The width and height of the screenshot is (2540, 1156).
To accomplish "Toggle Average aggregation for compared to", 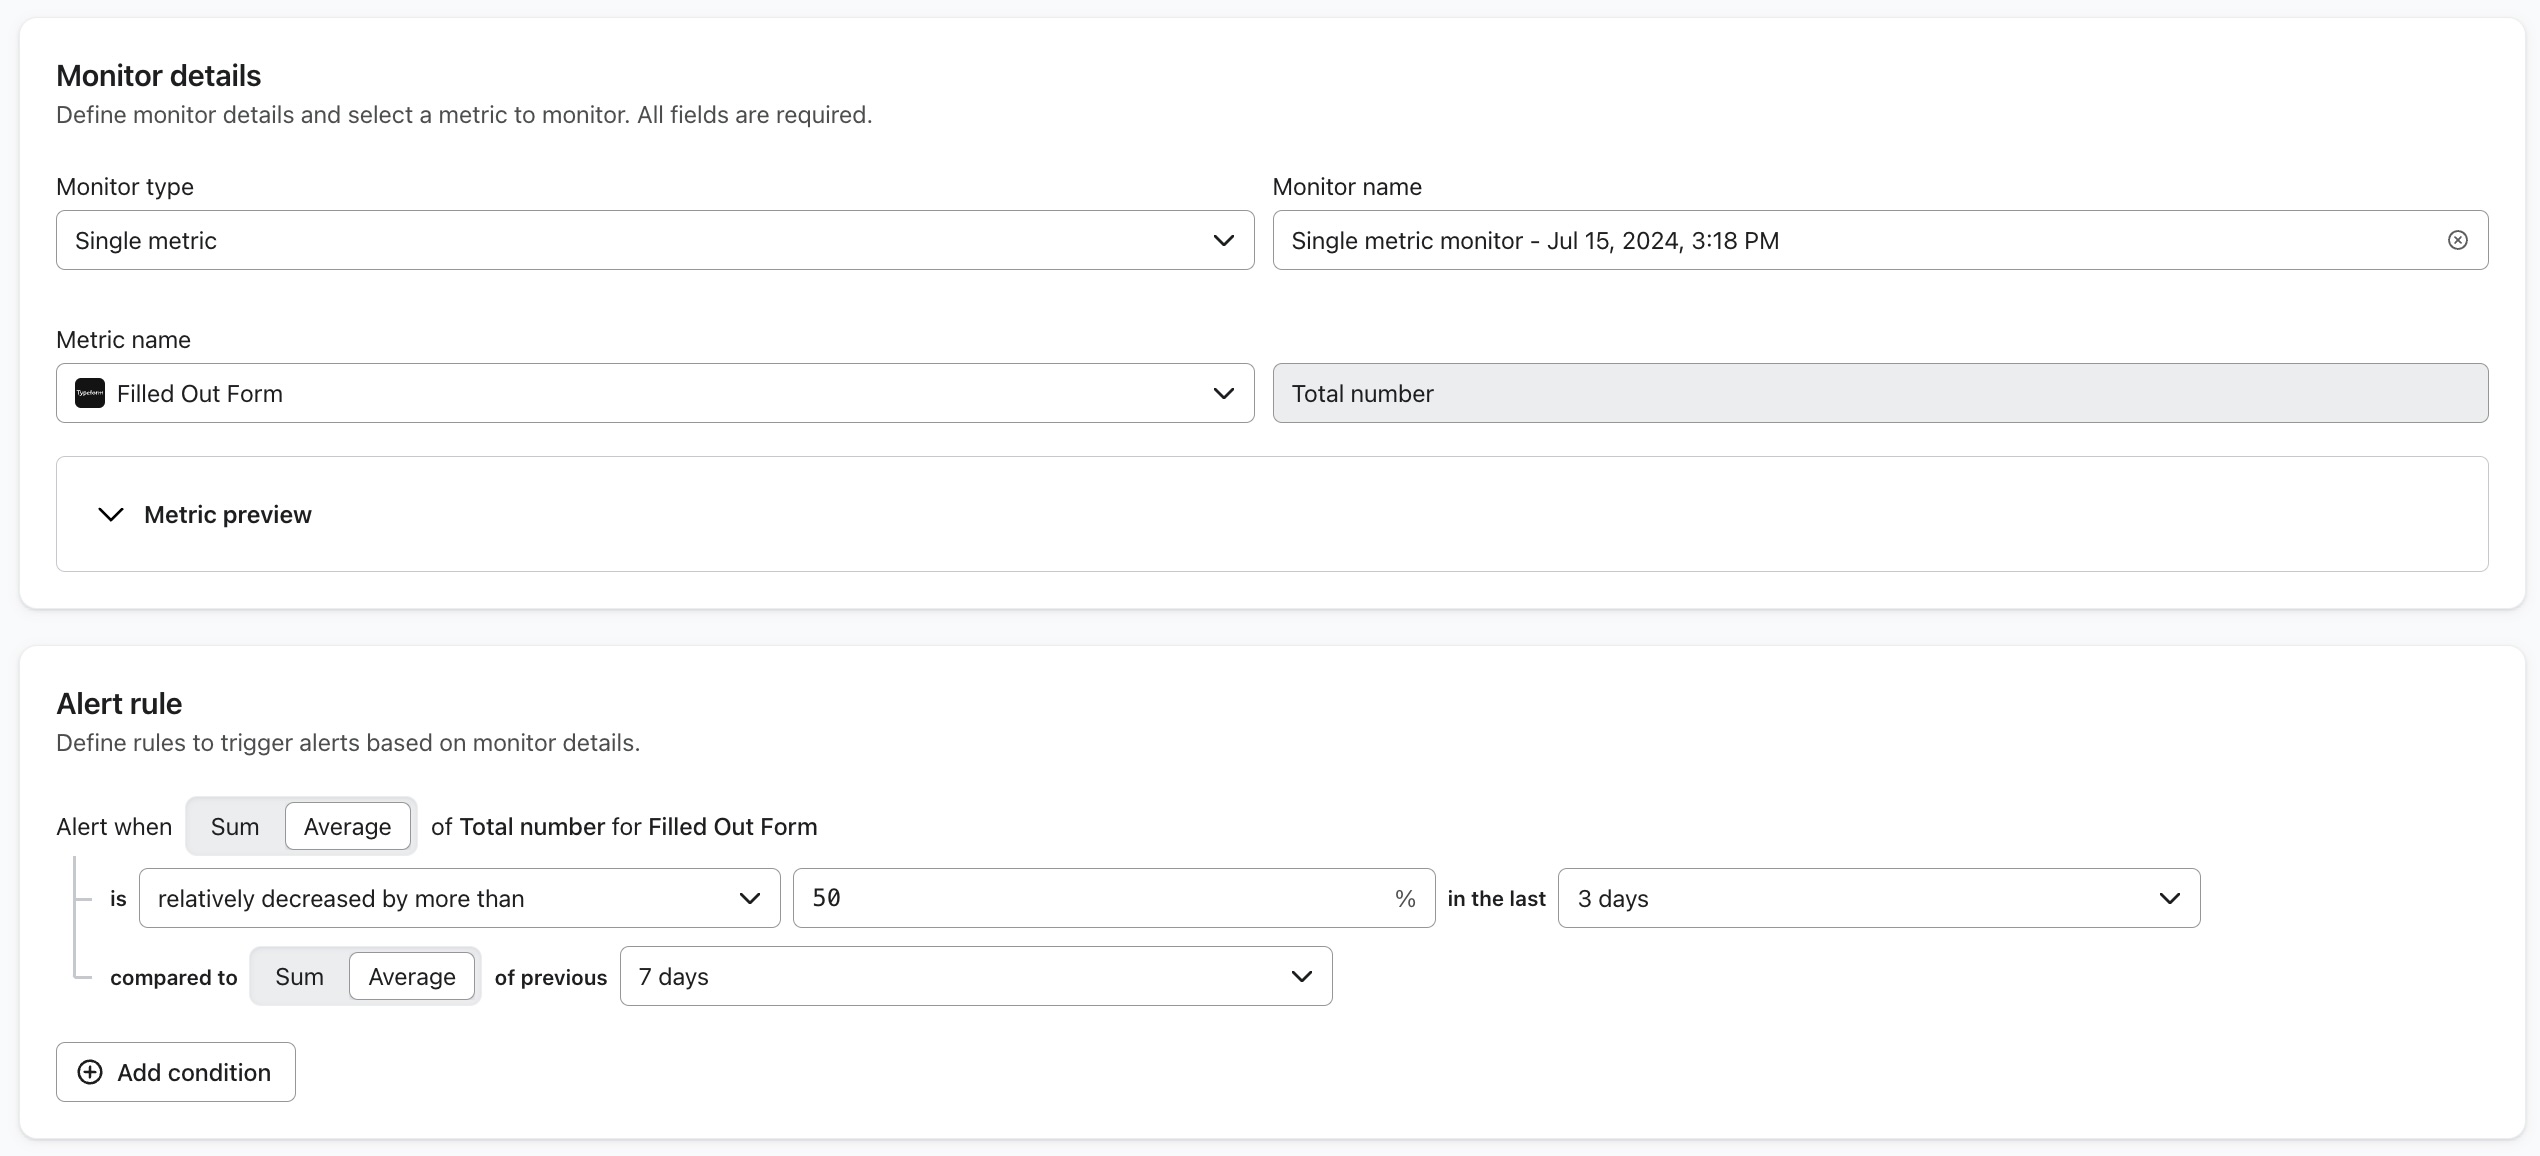I will click(x=410, y=975).
